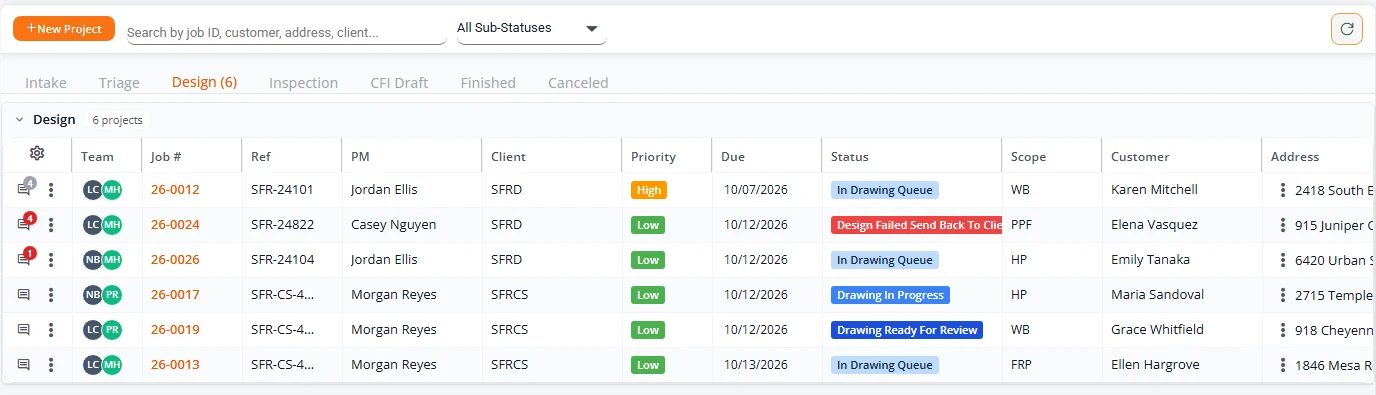Click address options dots for 915 Juniper

(x=1283, y=225)
